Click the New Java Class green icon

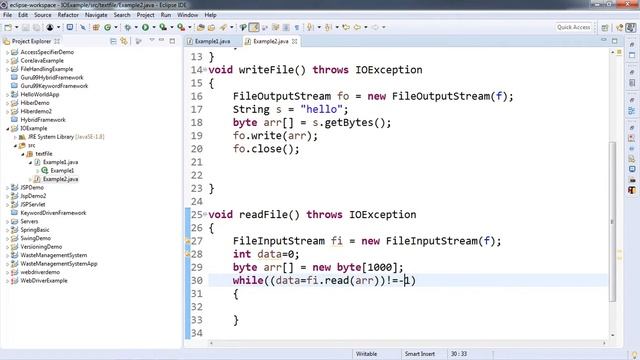[107, 27]
